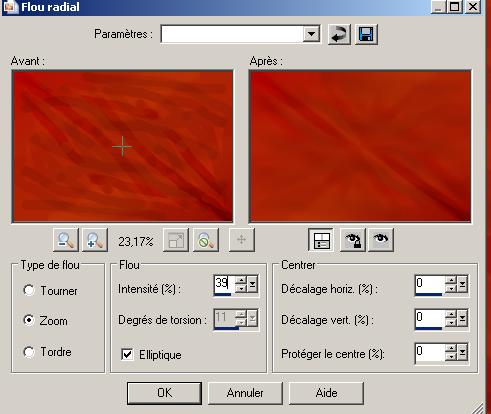This screenshot has width=491, height=414.
Task: Click the reset to default parameters icon
Action: 339,34
